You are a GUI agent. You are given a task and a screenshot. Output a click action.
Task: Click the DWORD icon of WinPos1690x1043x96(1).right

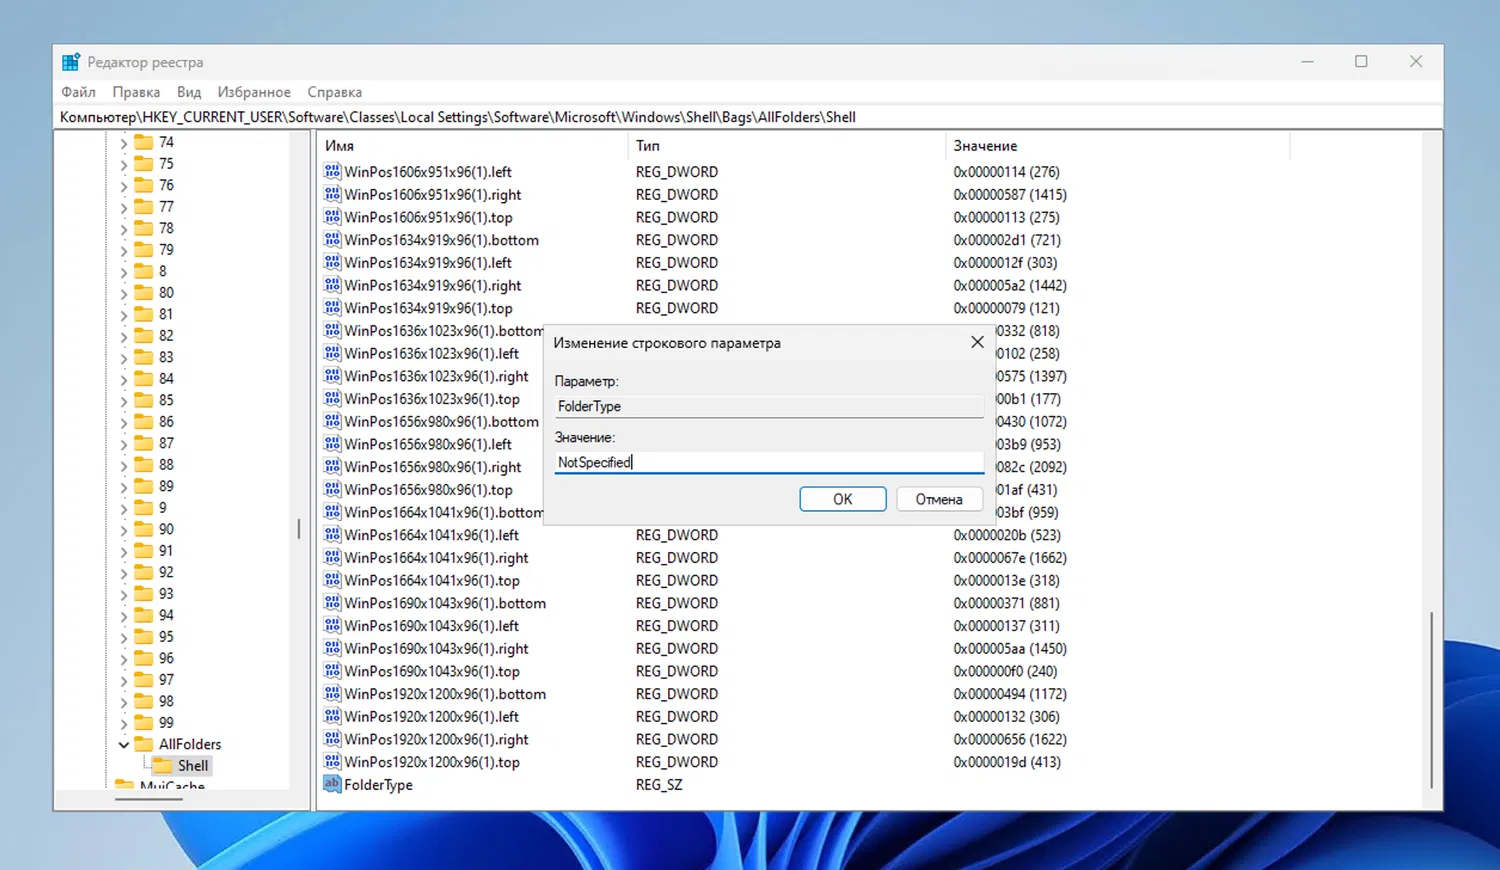(x=332, y=648)
